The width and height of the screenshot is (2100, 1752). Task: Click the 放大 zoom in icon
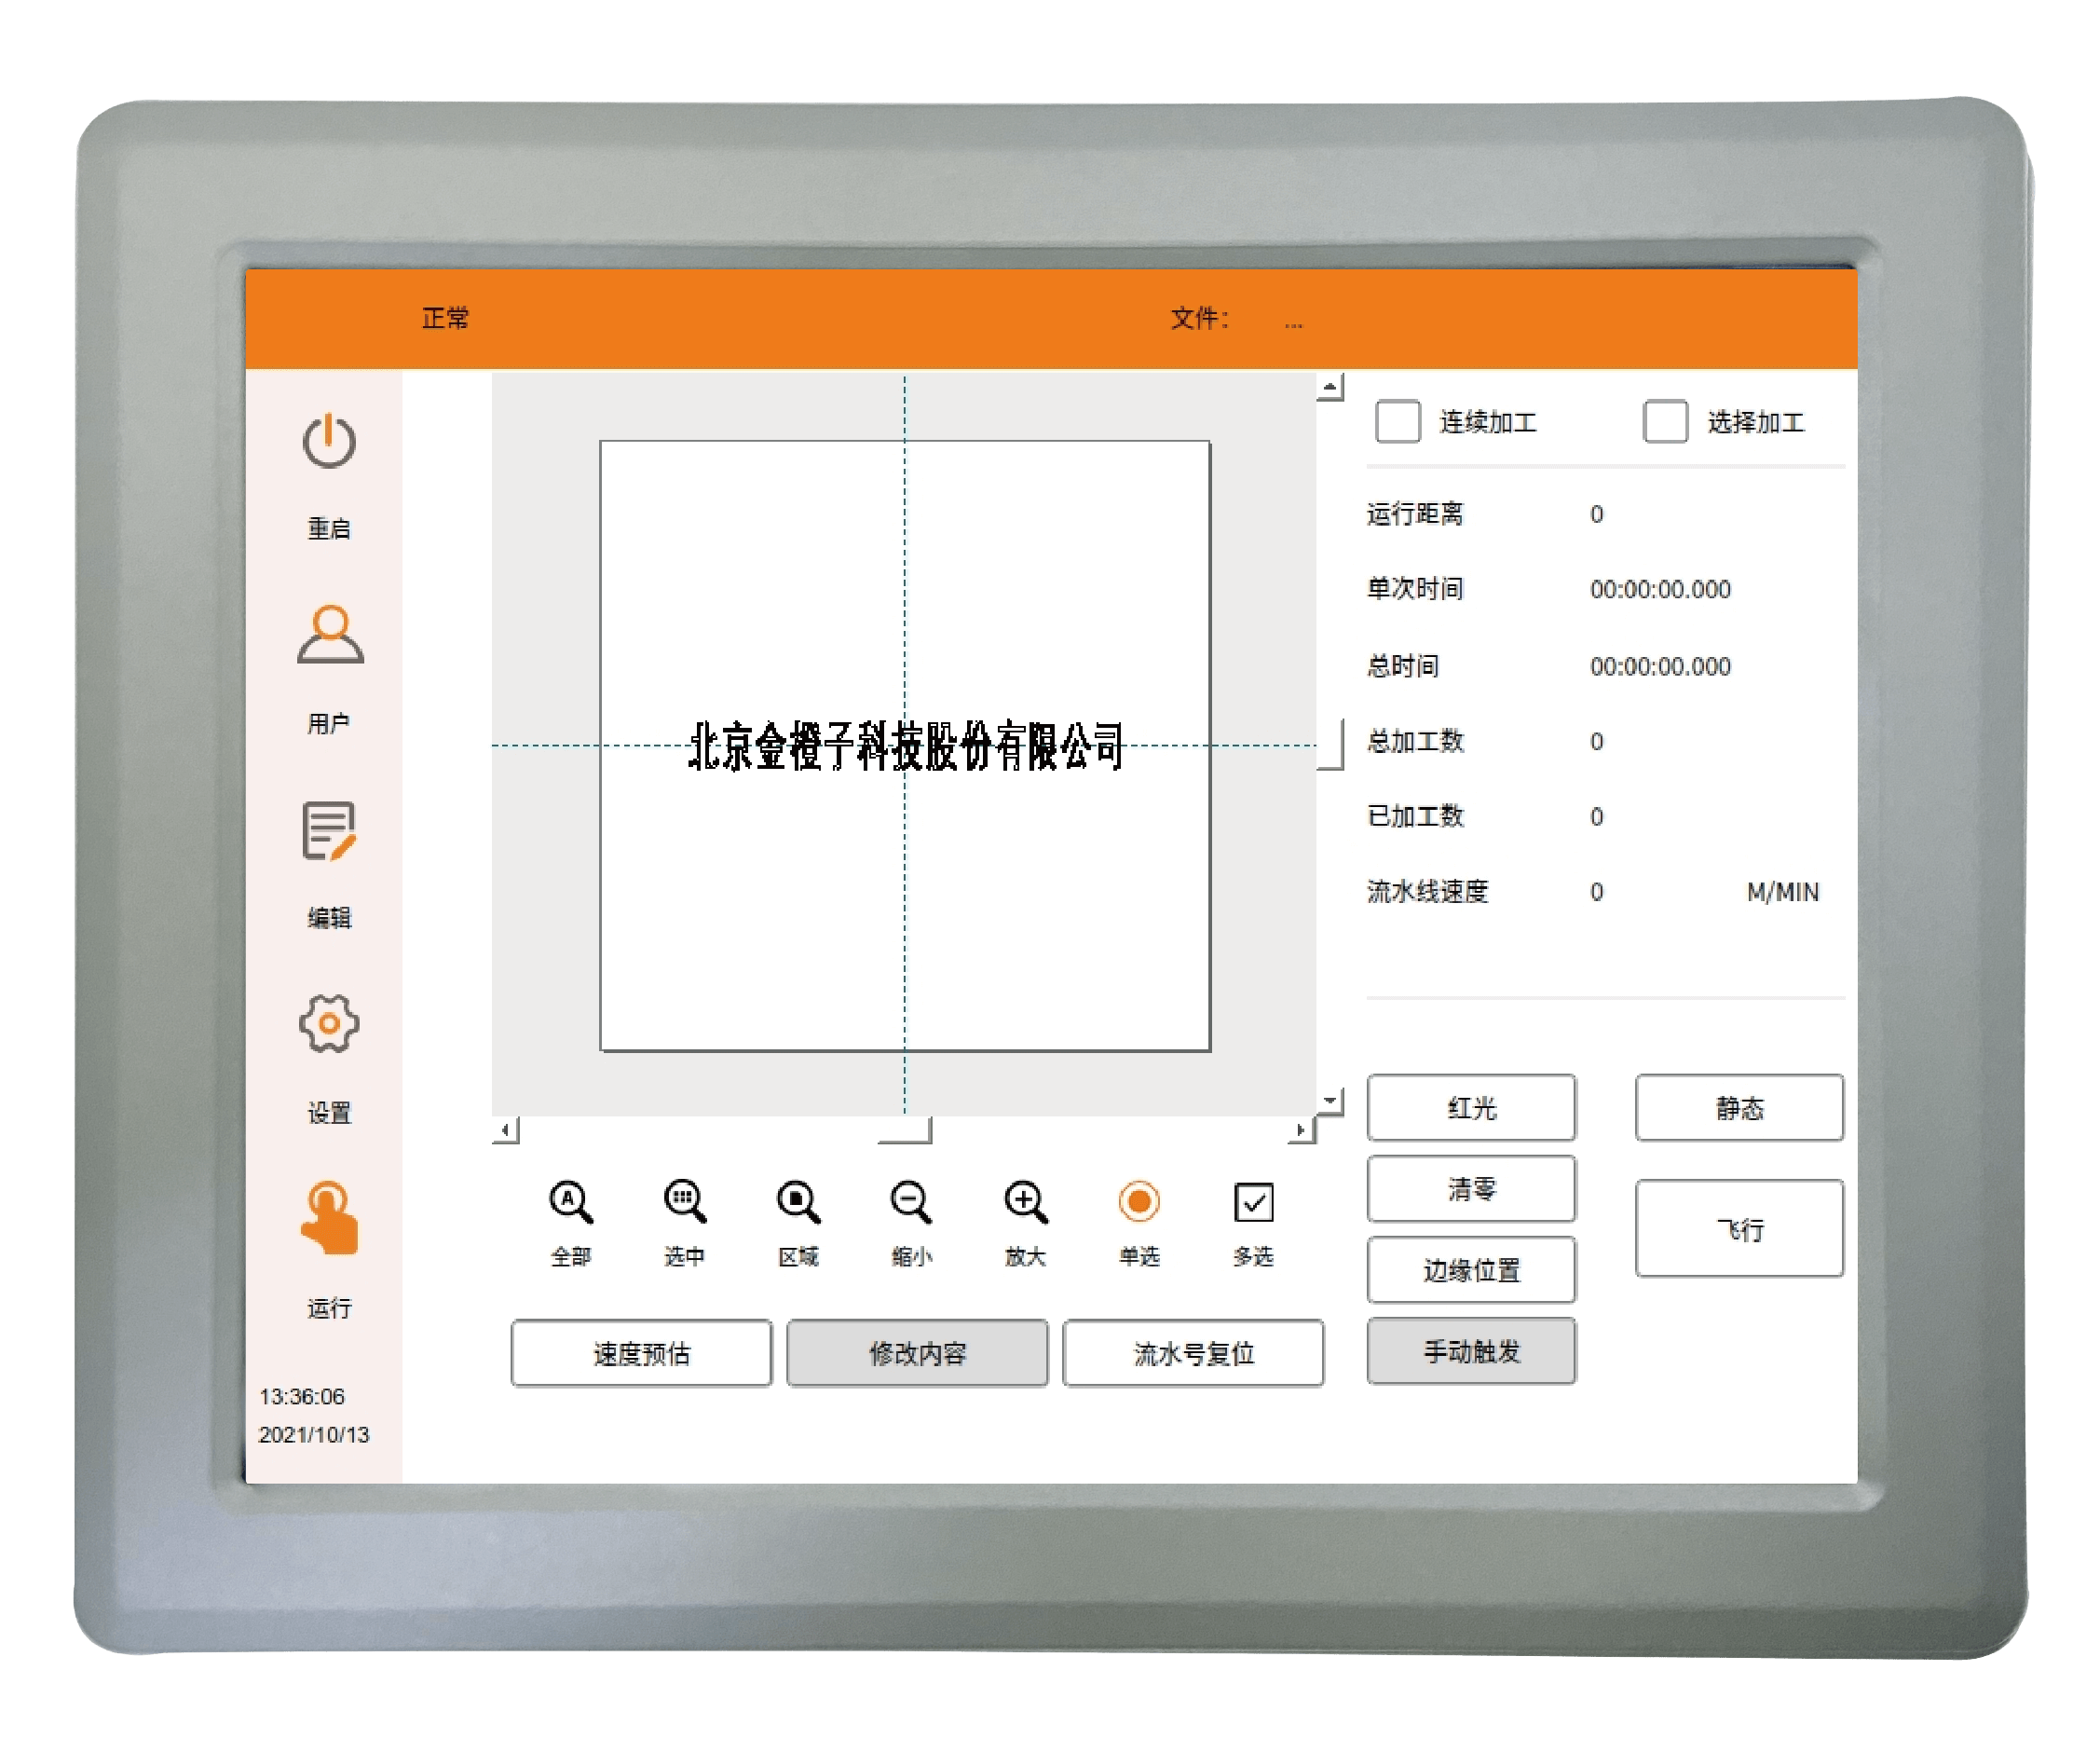[x=1026, y=1202]
